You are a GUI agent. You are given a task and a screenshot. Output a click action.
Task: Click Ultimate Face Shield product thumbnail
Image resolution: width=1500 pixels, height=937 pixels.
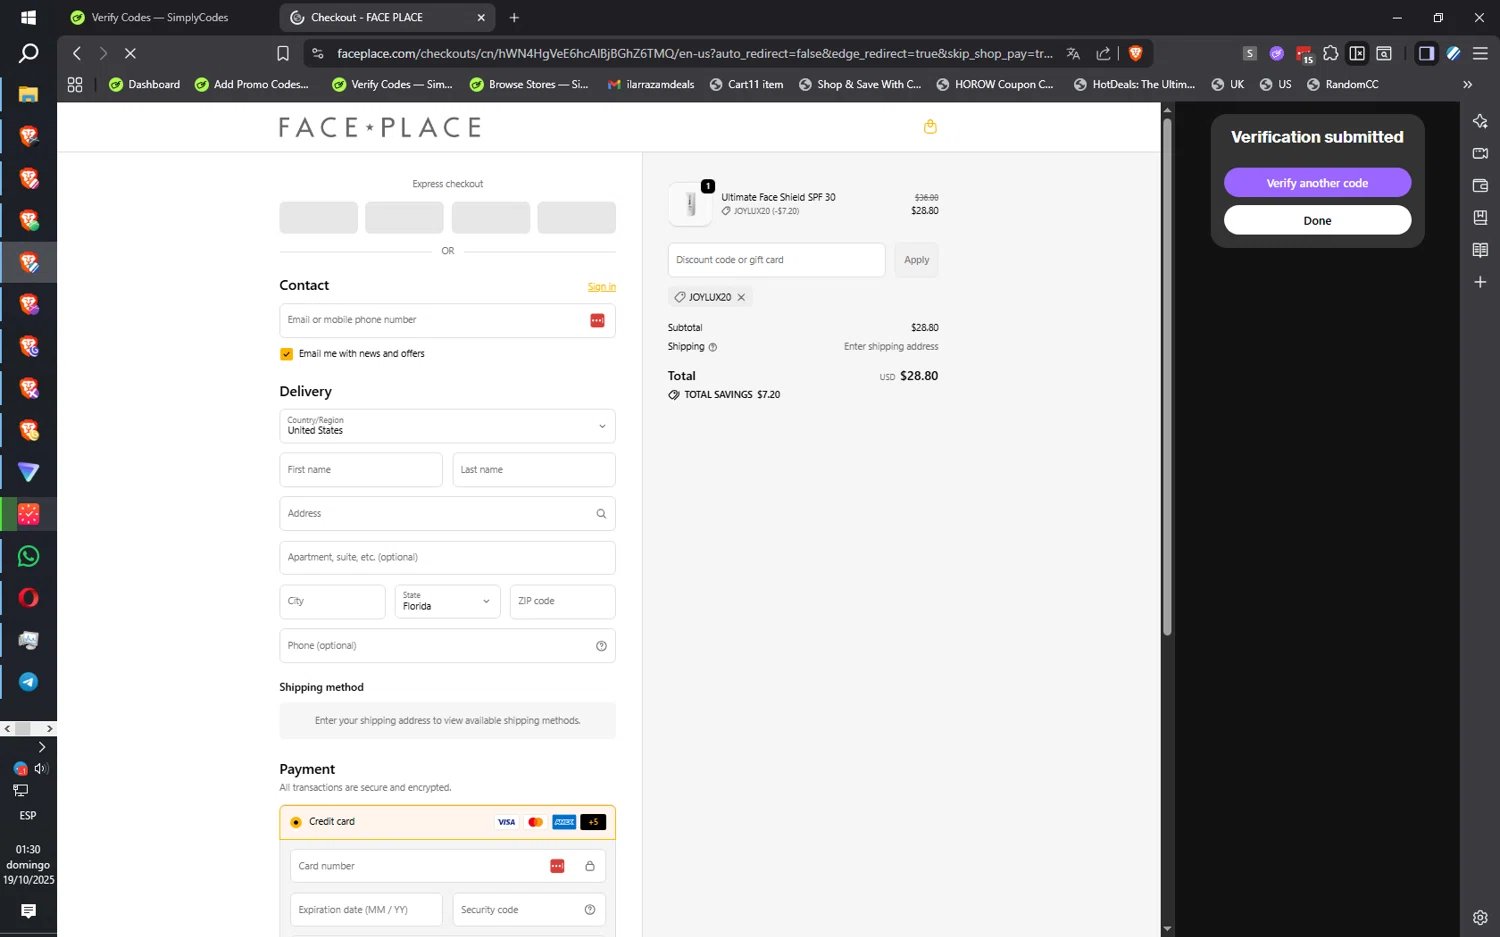(x=690, y=204)
